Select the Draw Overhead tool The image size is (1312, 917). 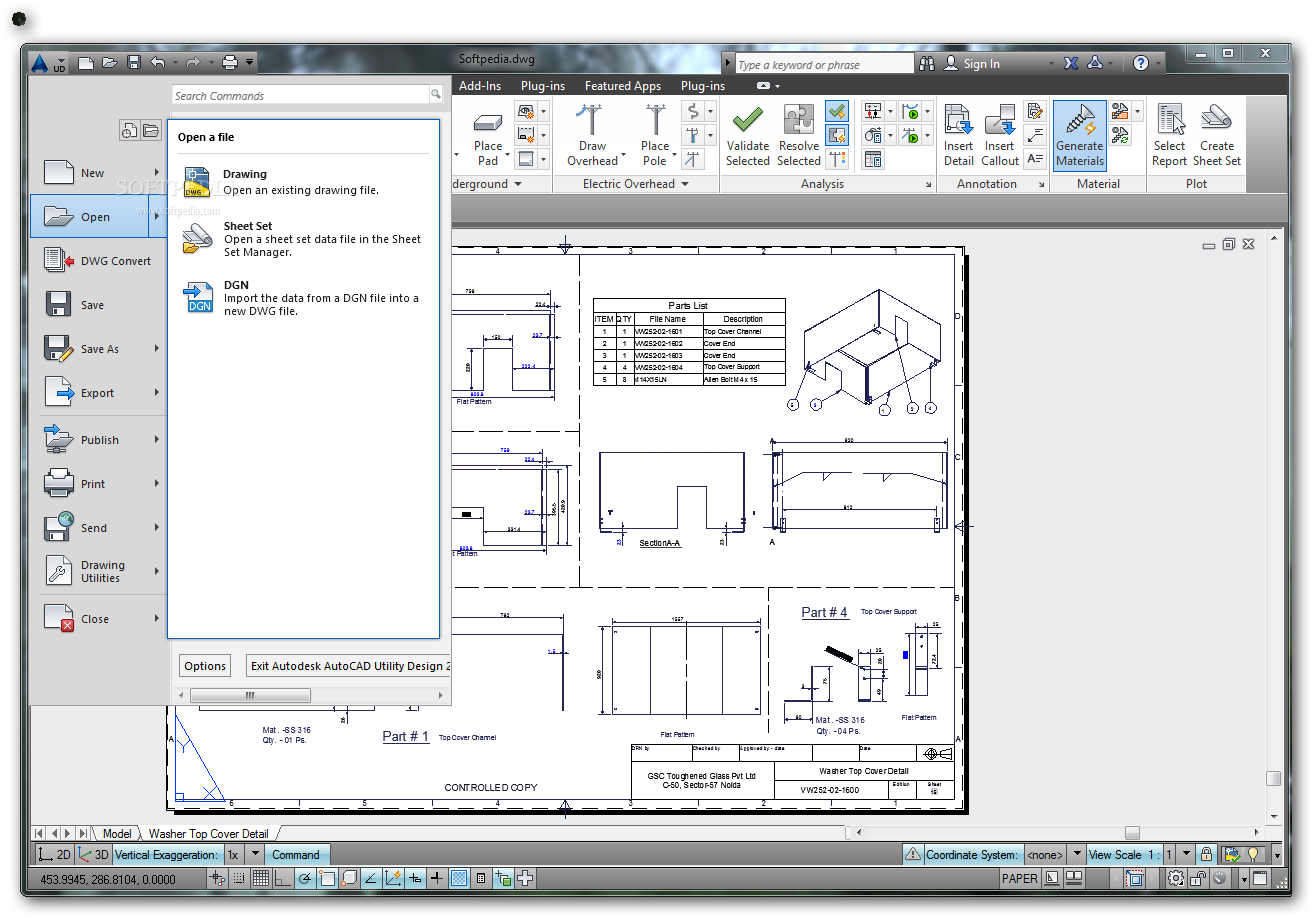(593, 135)
